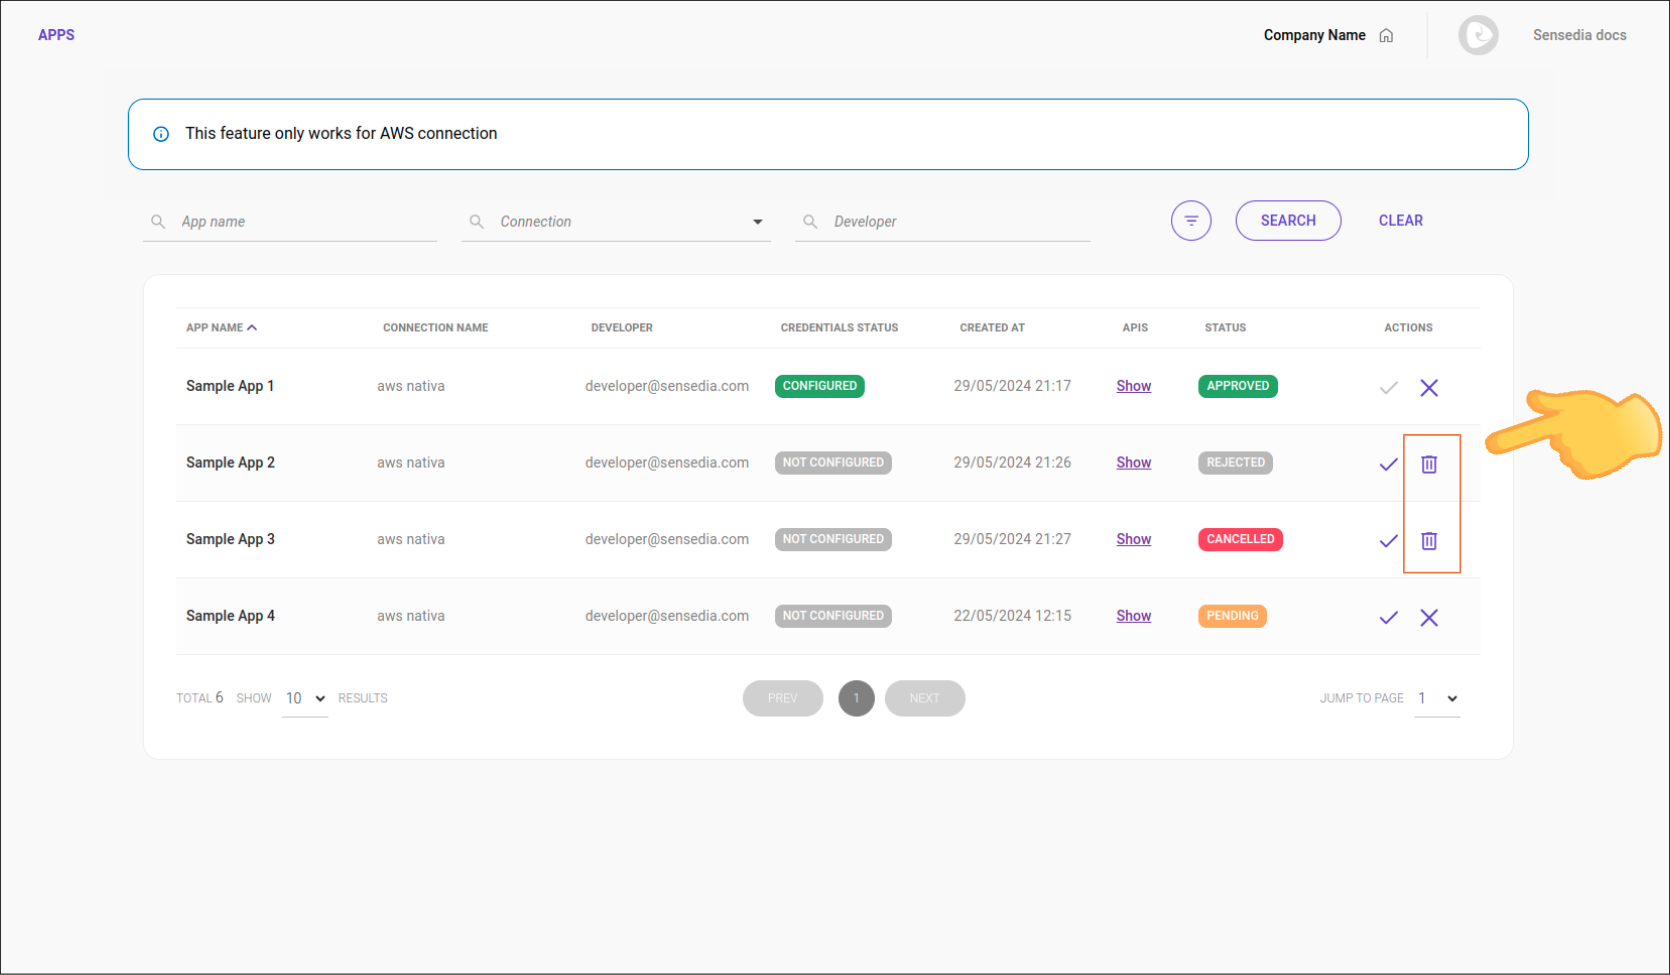
Task: Approve Sample App 3 using the checkmark icon
Action: click(x=1388, y=541)
